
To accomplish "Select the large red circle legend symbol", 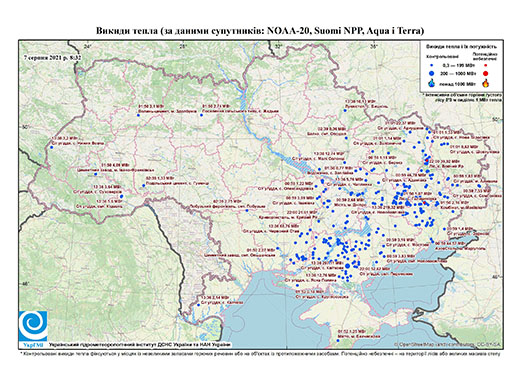I will pyautogui.click(x=485, y=73).
